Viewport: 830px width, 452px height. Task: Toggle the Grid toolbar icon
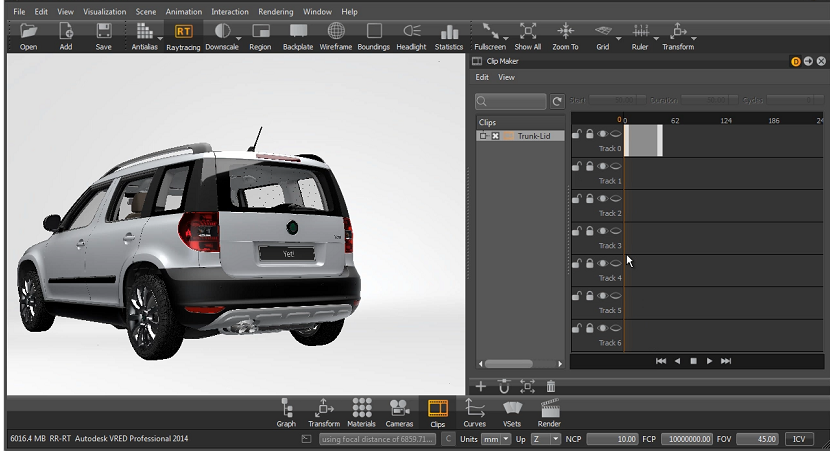[603, 31]
